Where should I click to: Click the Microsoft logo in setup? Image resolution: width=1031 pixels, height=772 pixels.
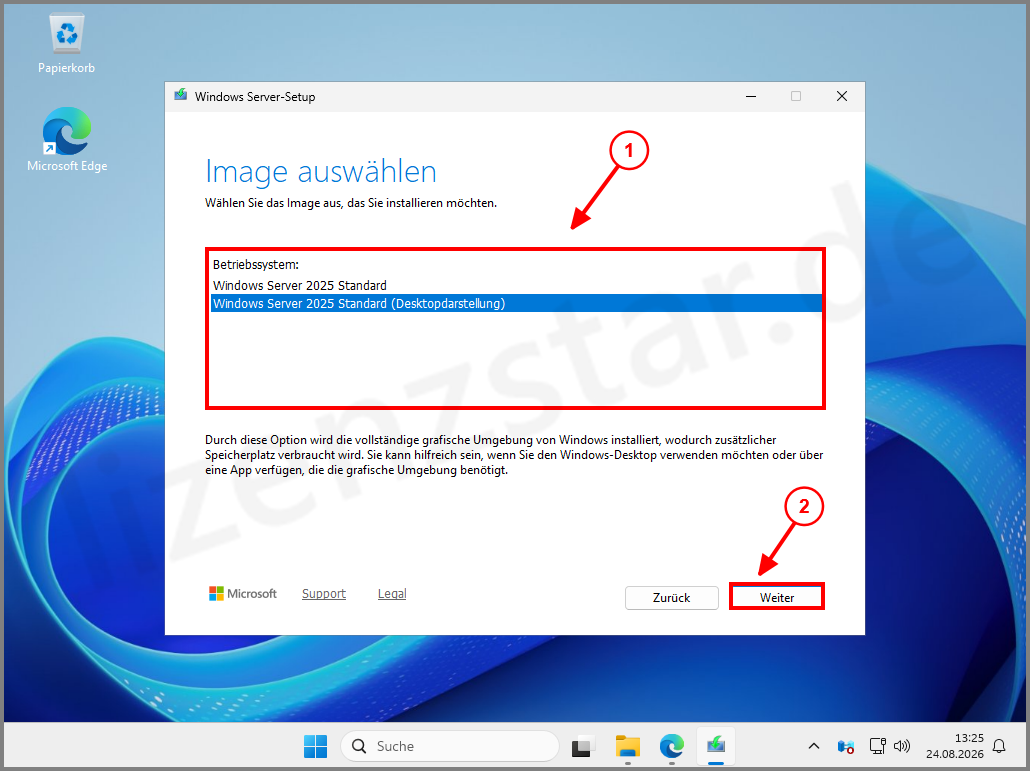[243, 594]
